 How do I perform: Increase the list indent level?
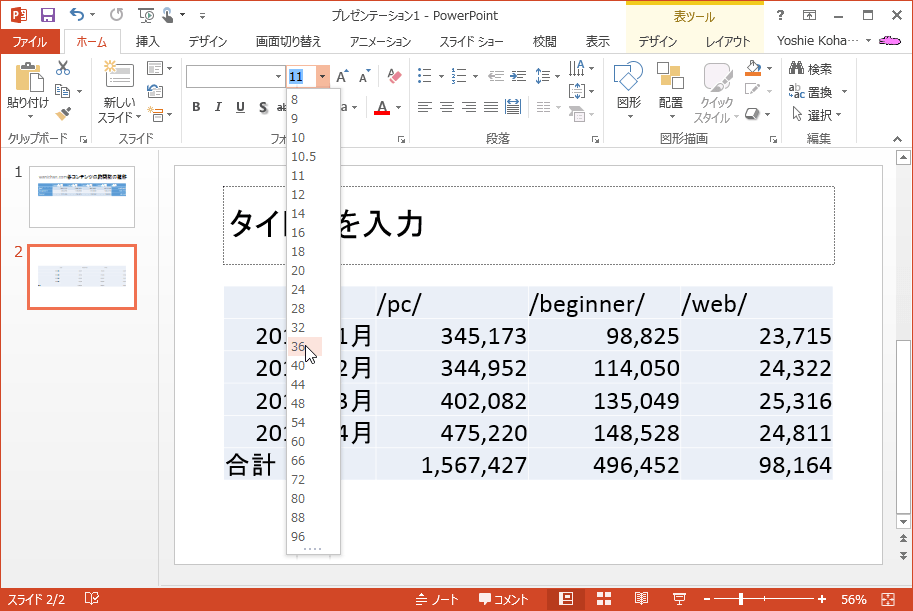coord(518,76)
